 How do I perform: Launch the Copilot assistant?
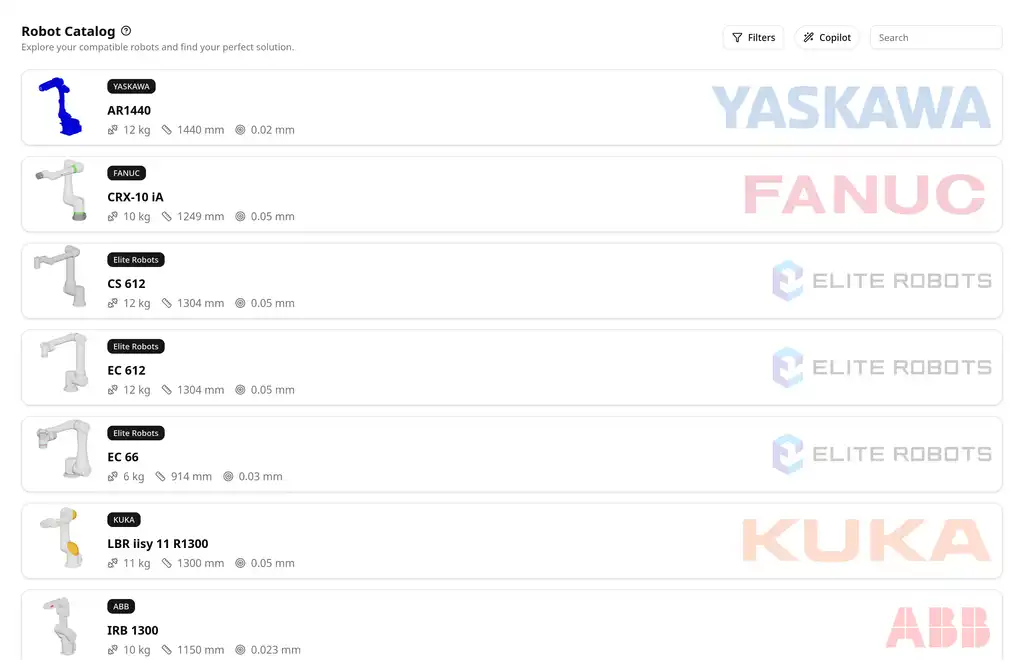(x=826, y=38)
